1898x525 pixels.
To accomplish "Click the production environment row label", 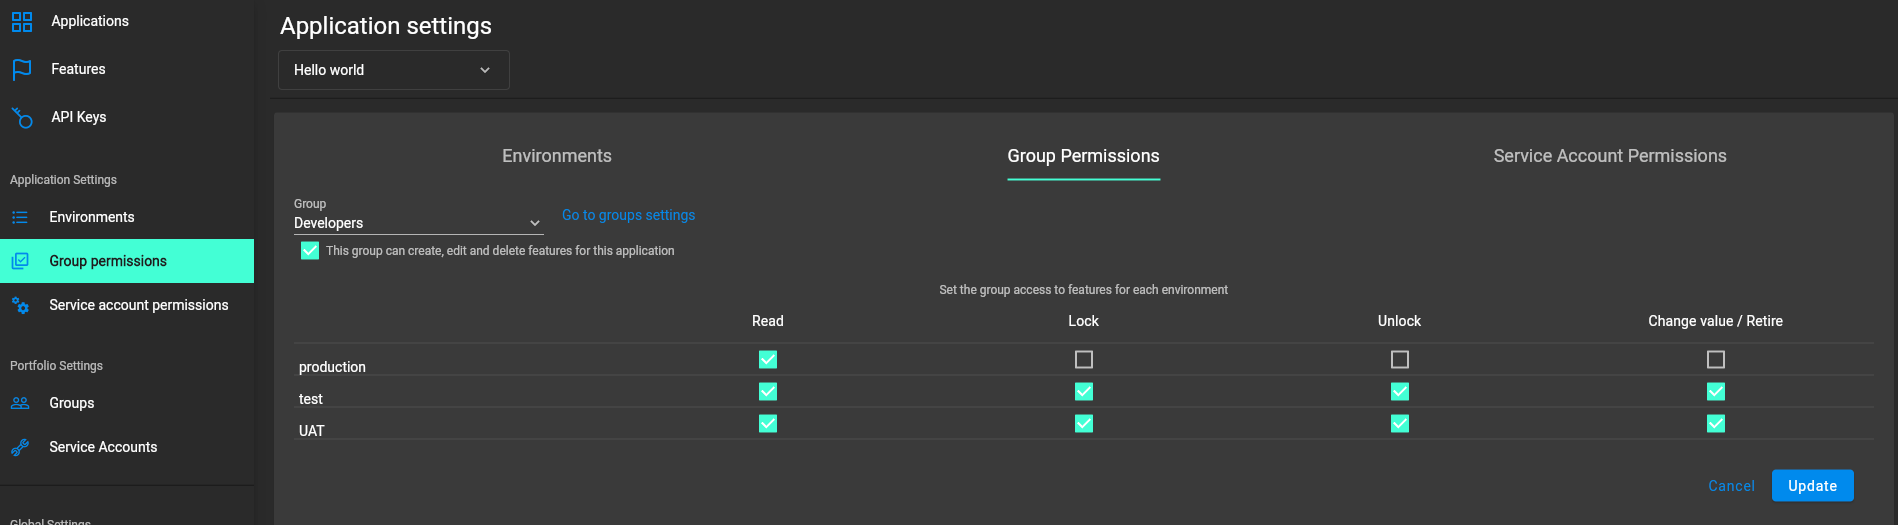I will click(332, 367).
